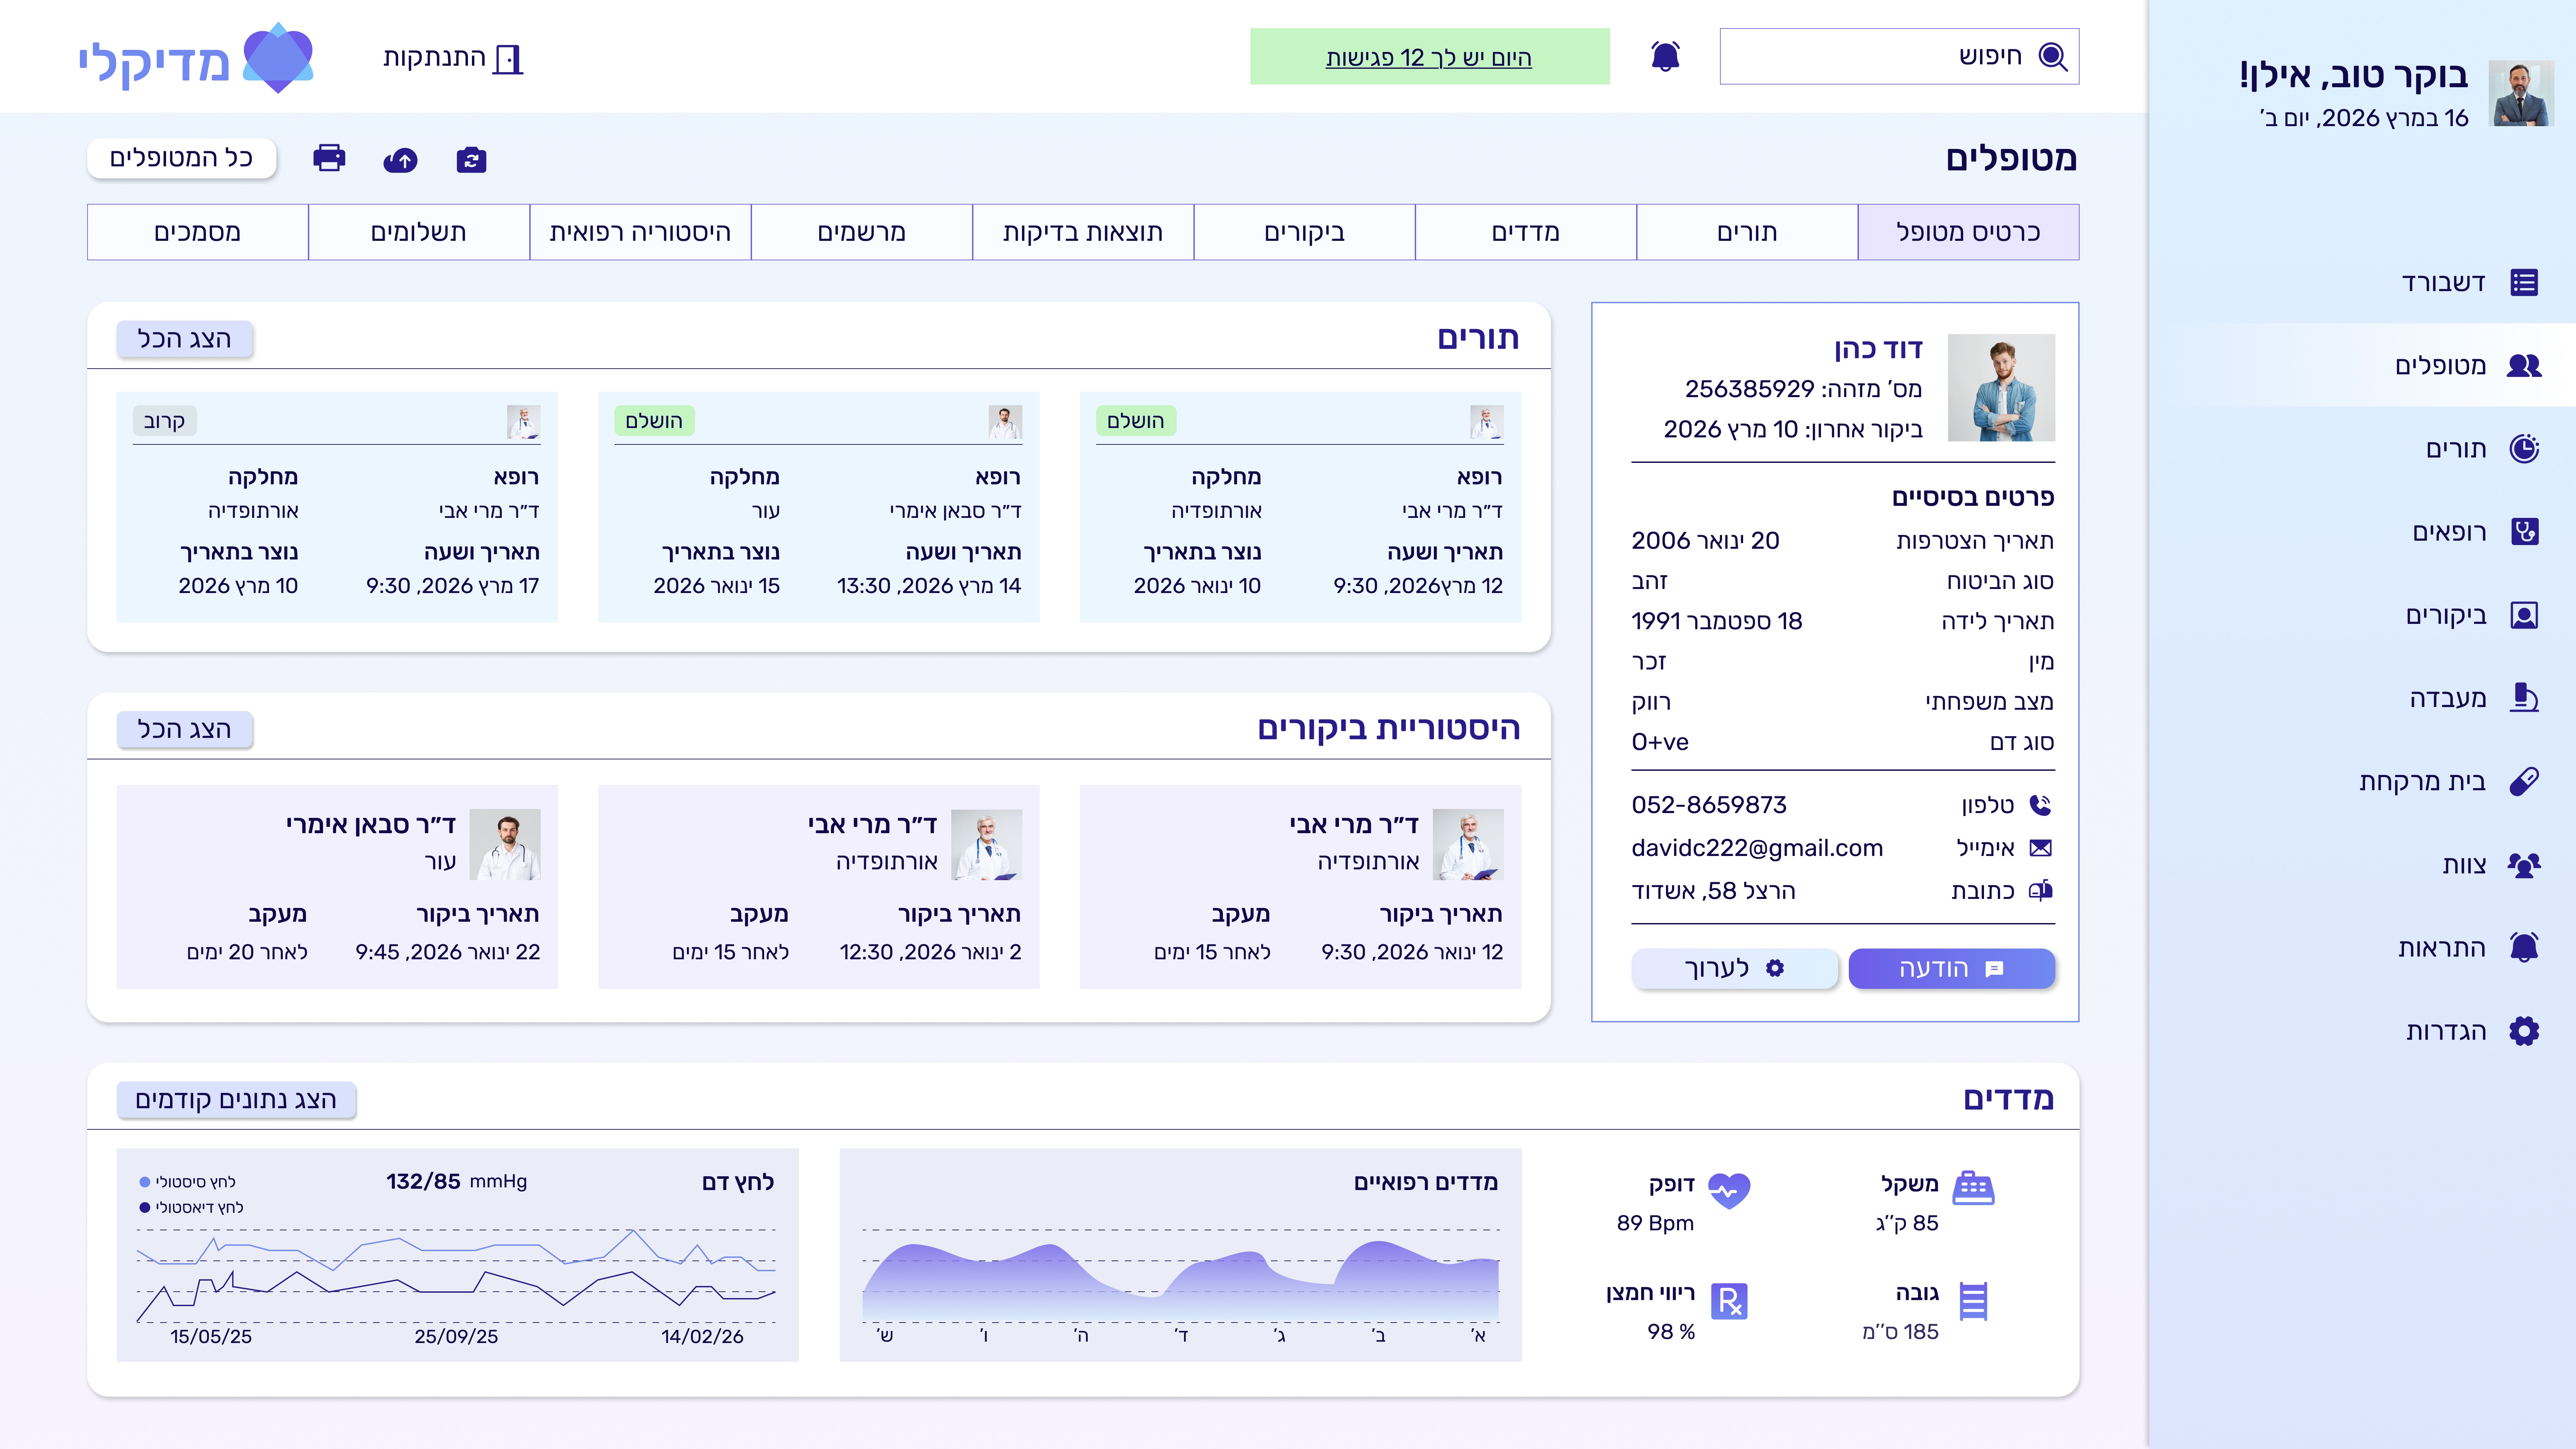2576x1449 pixels.
Task: Click the alerts bell icon in sidebar
Action: pos(2524,947)
